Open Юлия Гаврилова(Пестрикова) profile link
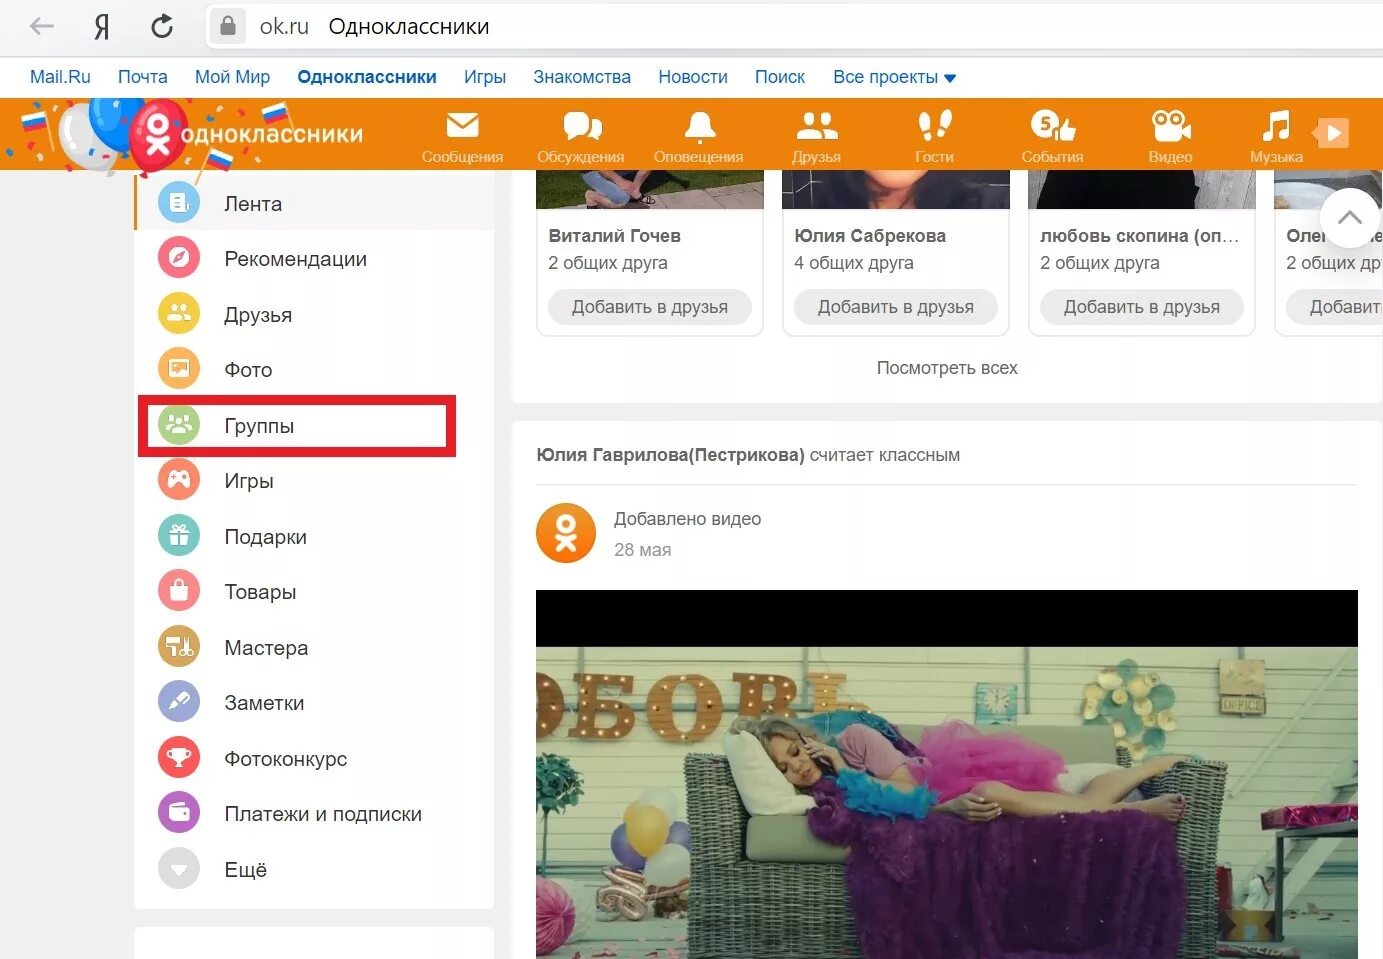1383x959 pixels. [x=670, y=455]
